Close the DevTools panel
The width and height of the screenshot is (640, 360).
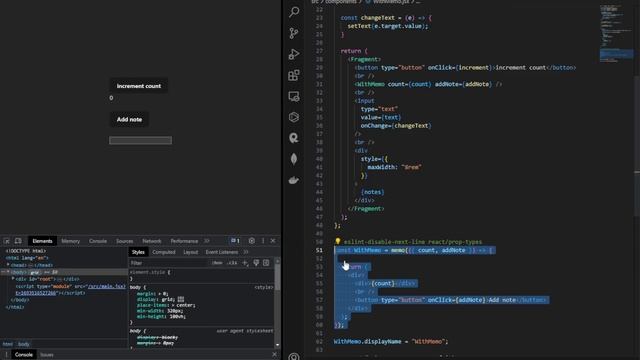[273, 241]
